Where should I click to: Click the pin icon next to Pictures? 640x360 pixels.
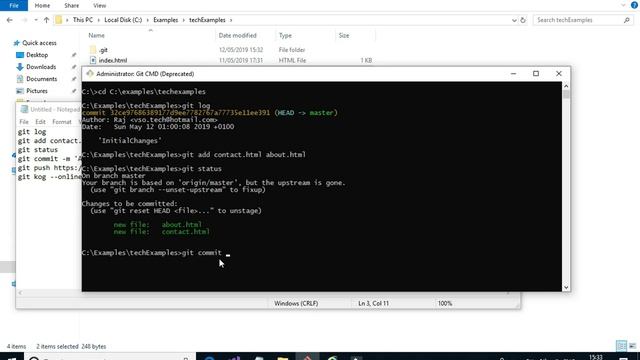[74, 91]
